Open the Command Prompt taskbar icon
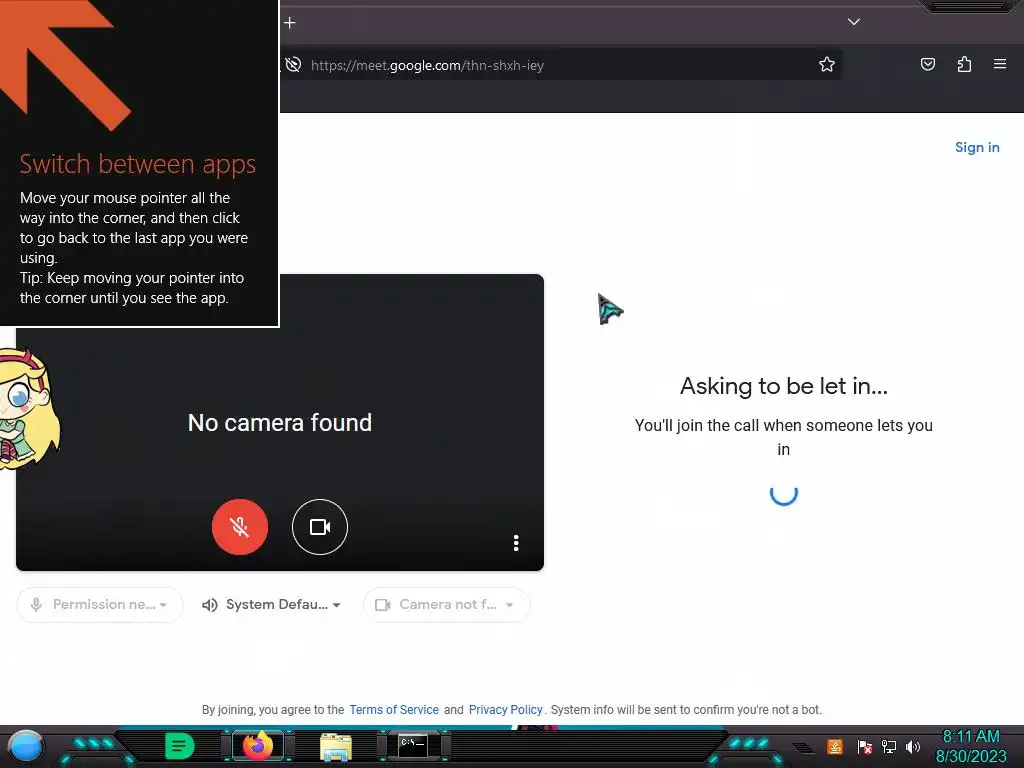Image resolution: width=1024 pixels, height=768 pixels. pyautogui.click(x=413, y=746)
